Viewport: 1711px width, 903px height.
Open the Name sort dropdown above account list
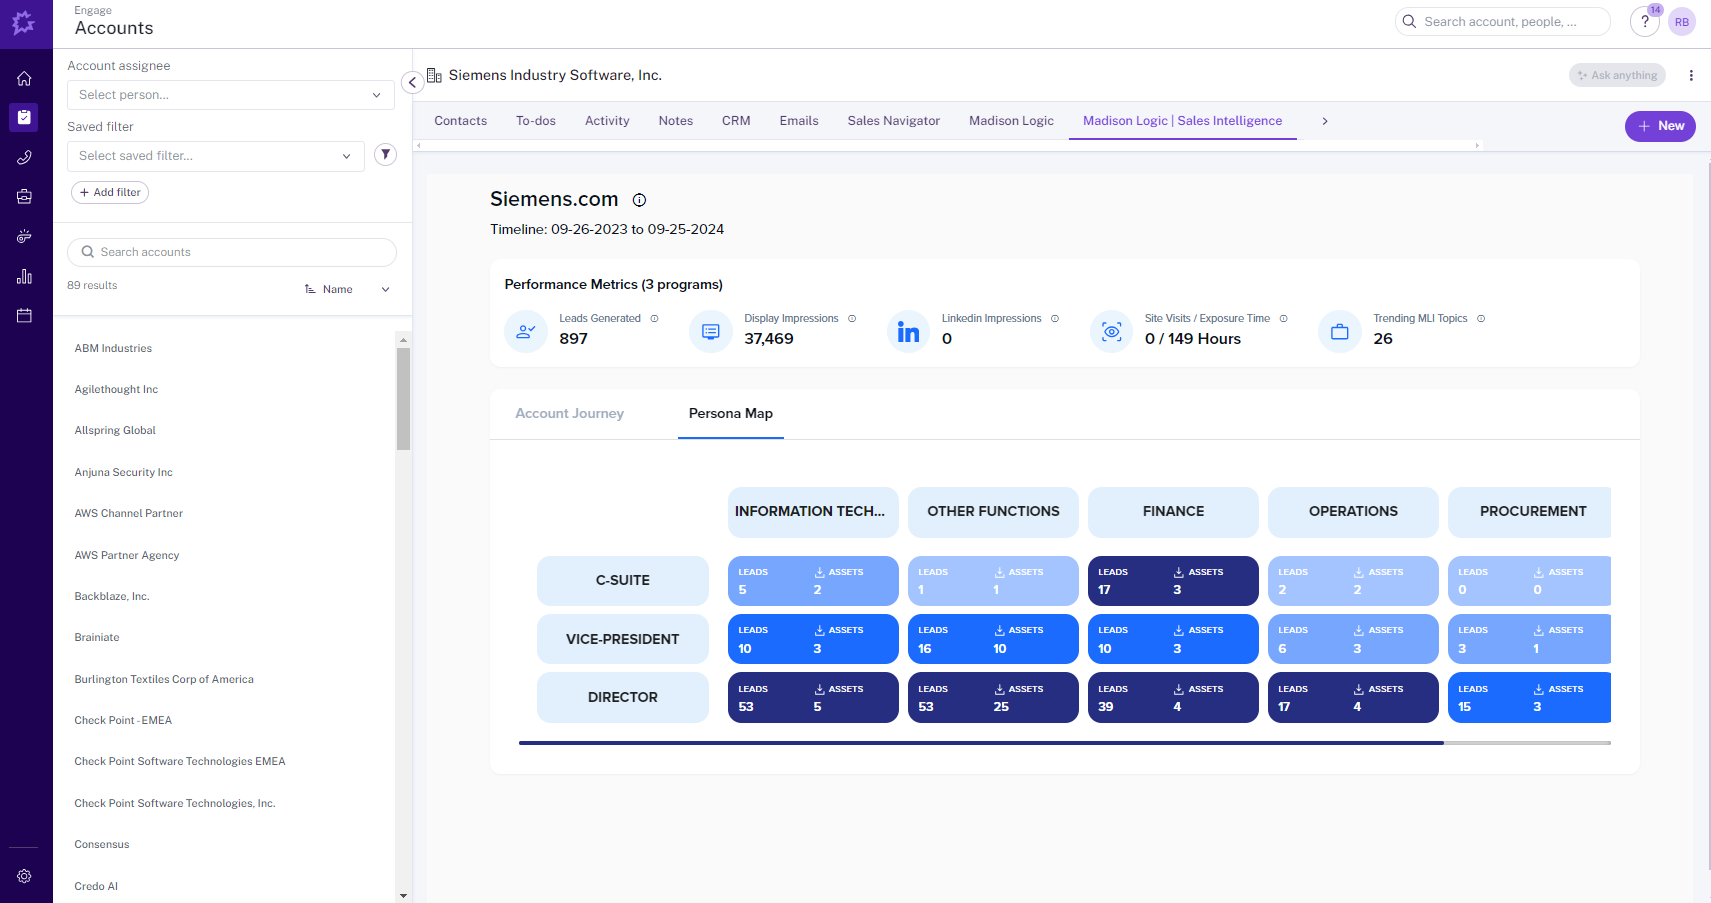pos(347,289)
